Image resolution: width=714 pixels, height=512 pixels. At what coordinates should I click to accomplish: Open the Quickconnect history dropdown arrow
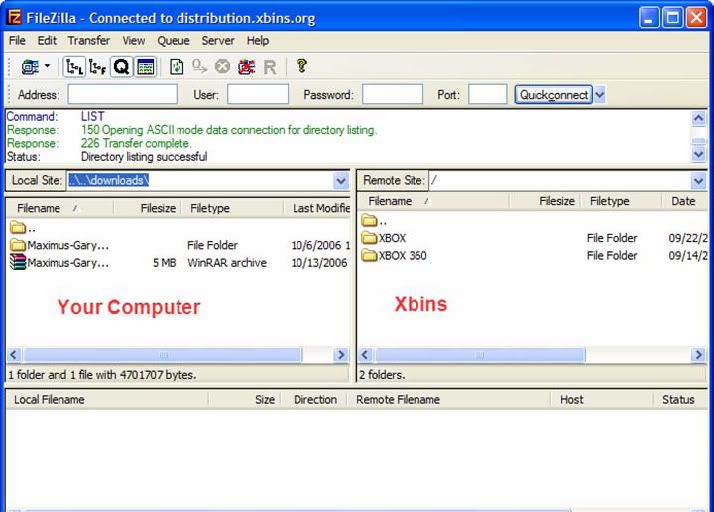pyautogui.click(x=600, y=95)
